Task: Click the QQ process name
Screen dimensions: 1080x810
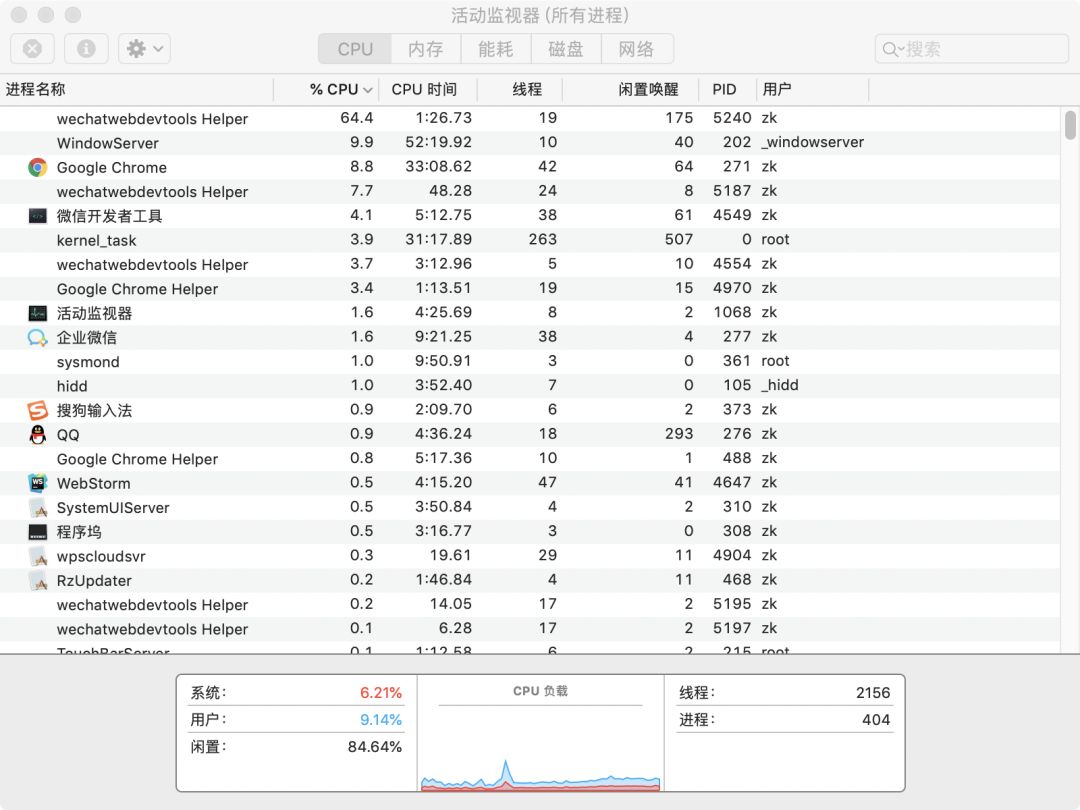Action: pos(68,435)
